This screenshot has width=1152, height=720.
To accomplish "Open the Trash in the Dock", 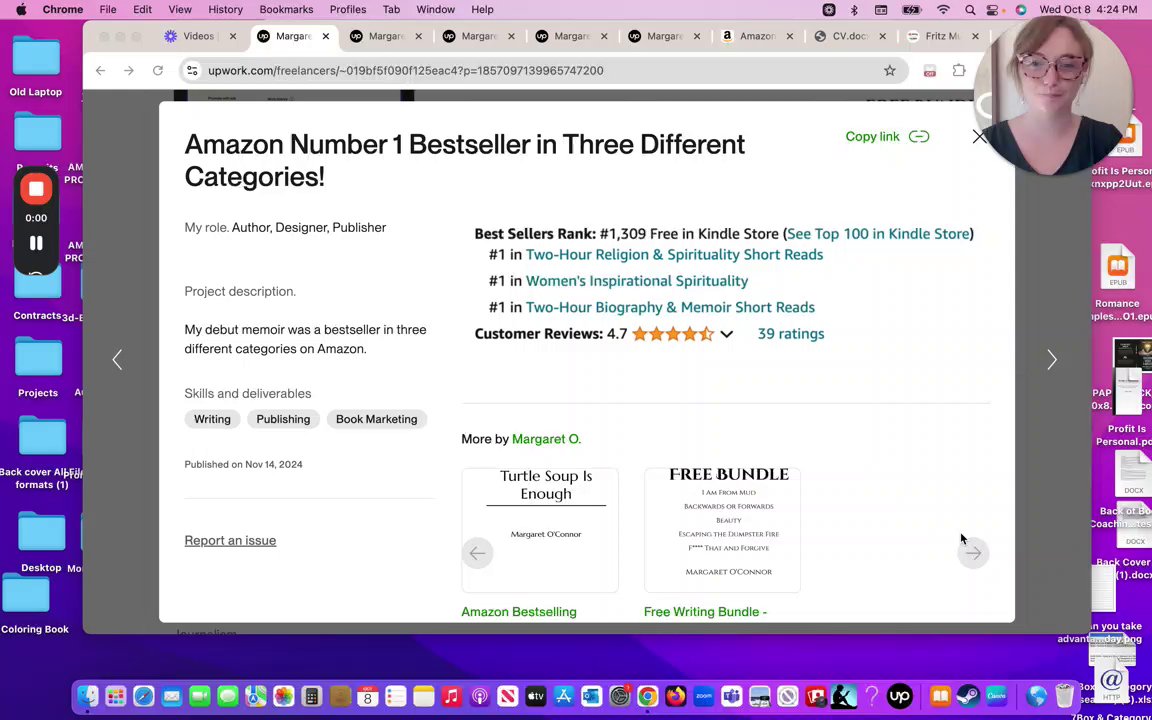I will tap(1065, 695).
